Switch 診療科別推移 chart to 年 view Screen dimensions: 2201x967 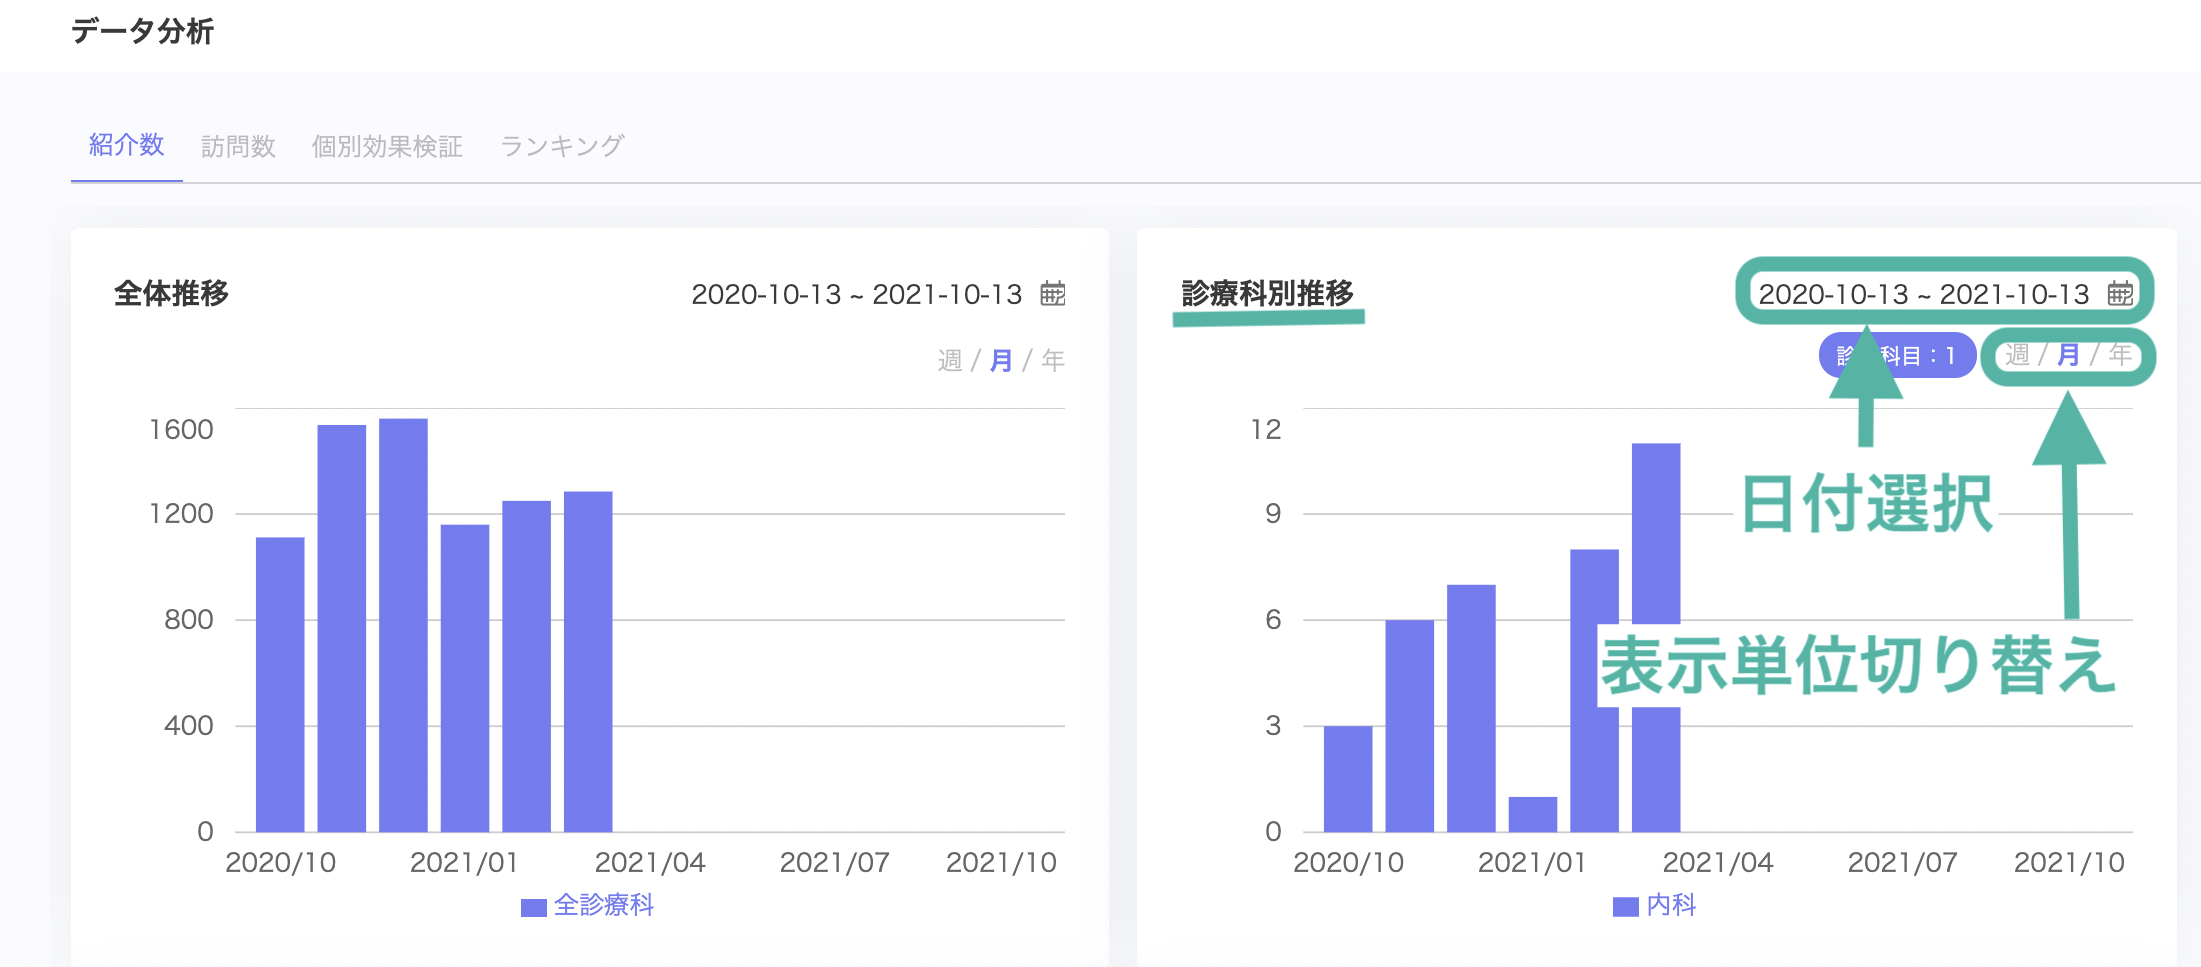tap(2120, 355)
